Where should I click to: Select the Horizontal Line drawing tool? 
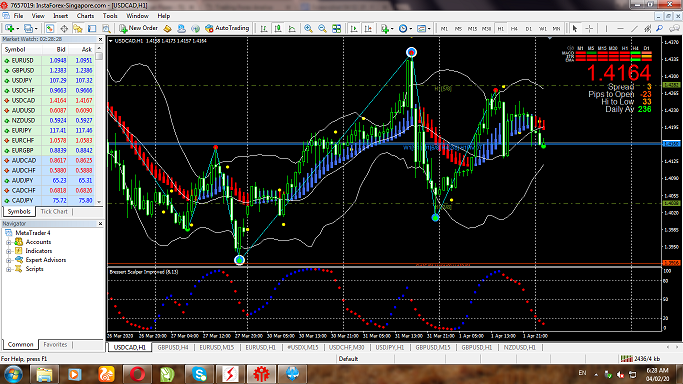620,28
